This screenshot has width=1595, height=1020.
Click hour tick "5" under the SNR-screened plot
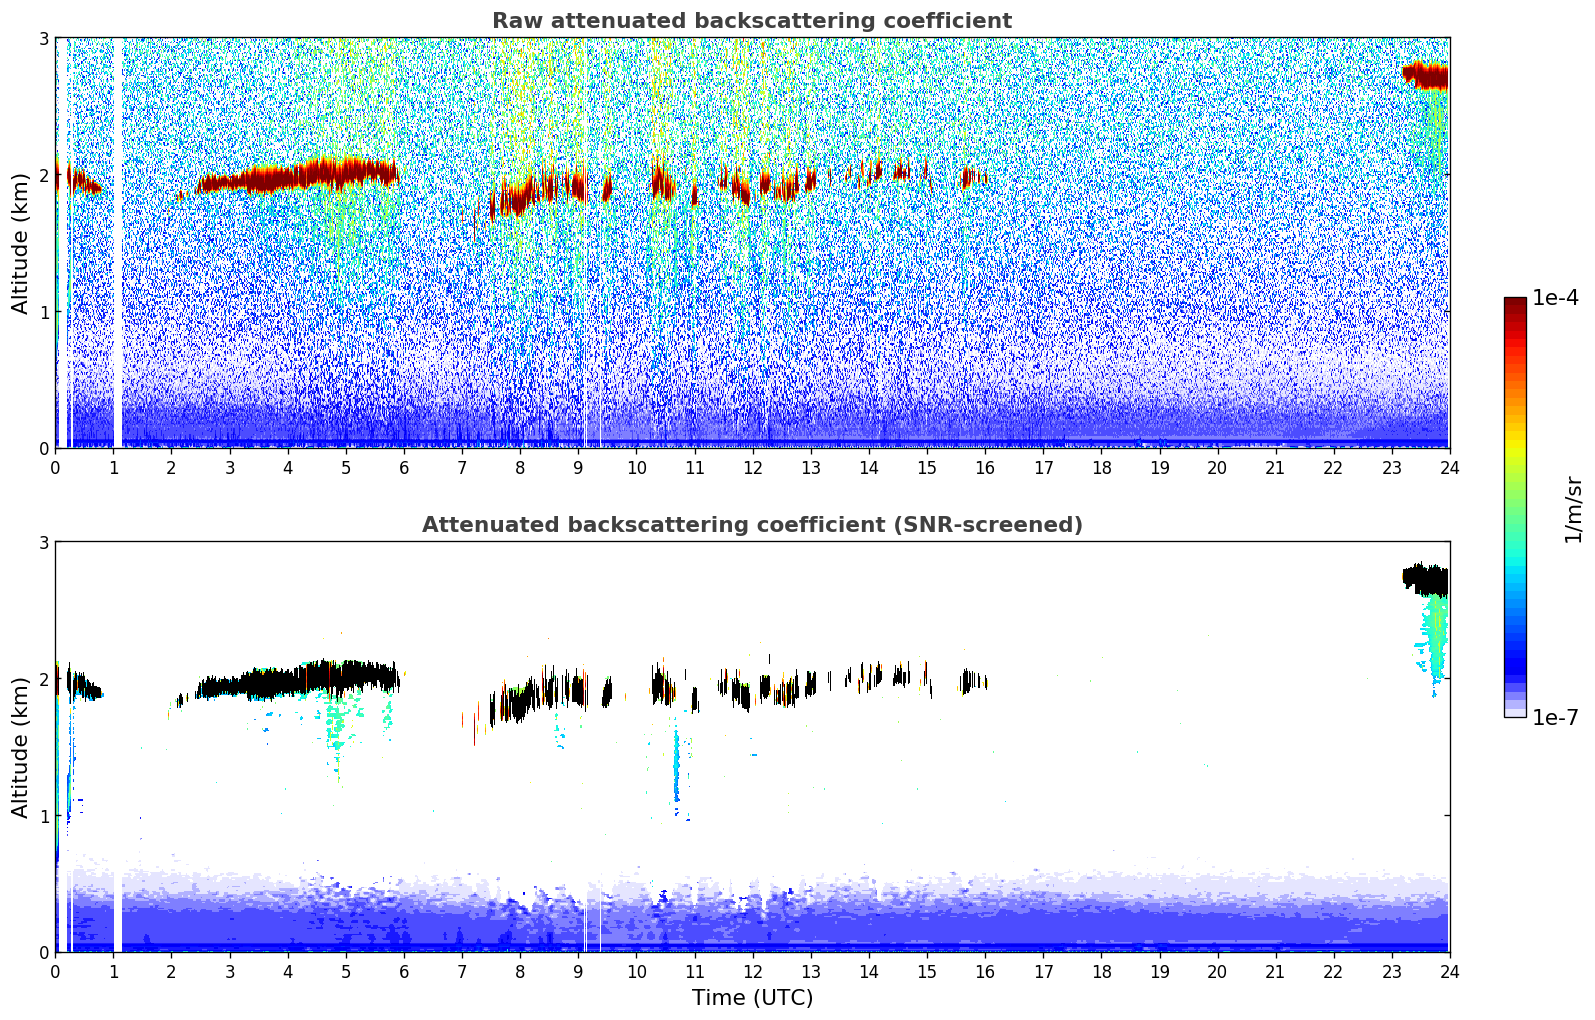point(346,971)
